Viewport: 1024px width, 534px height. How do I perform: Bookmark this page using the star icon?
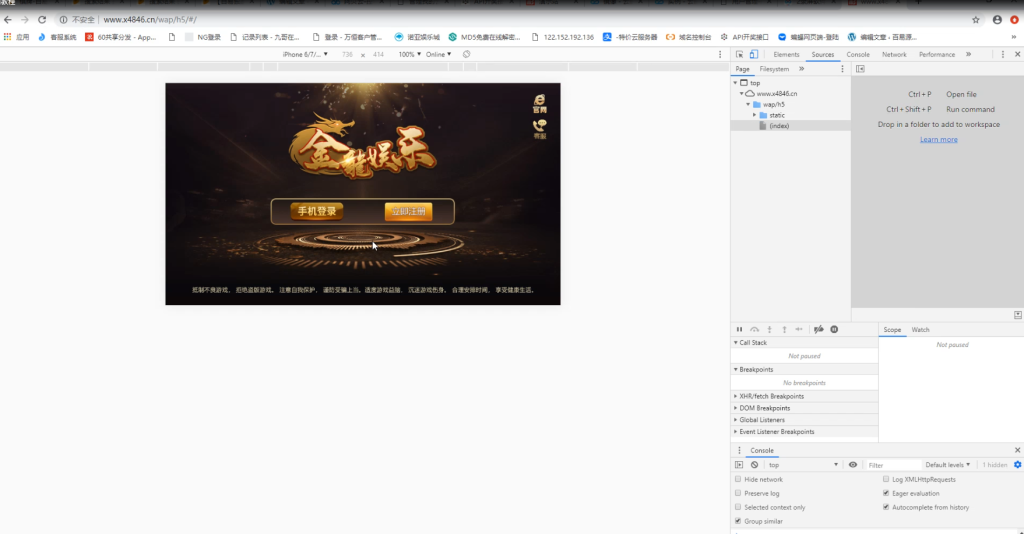point(976,20)
